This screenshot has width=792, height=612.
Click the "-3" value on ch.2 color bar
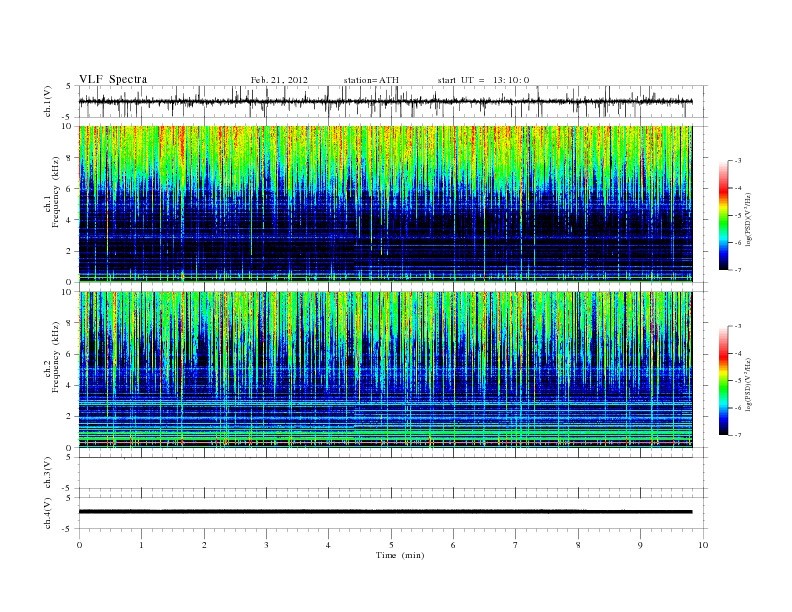pos(737,326)
